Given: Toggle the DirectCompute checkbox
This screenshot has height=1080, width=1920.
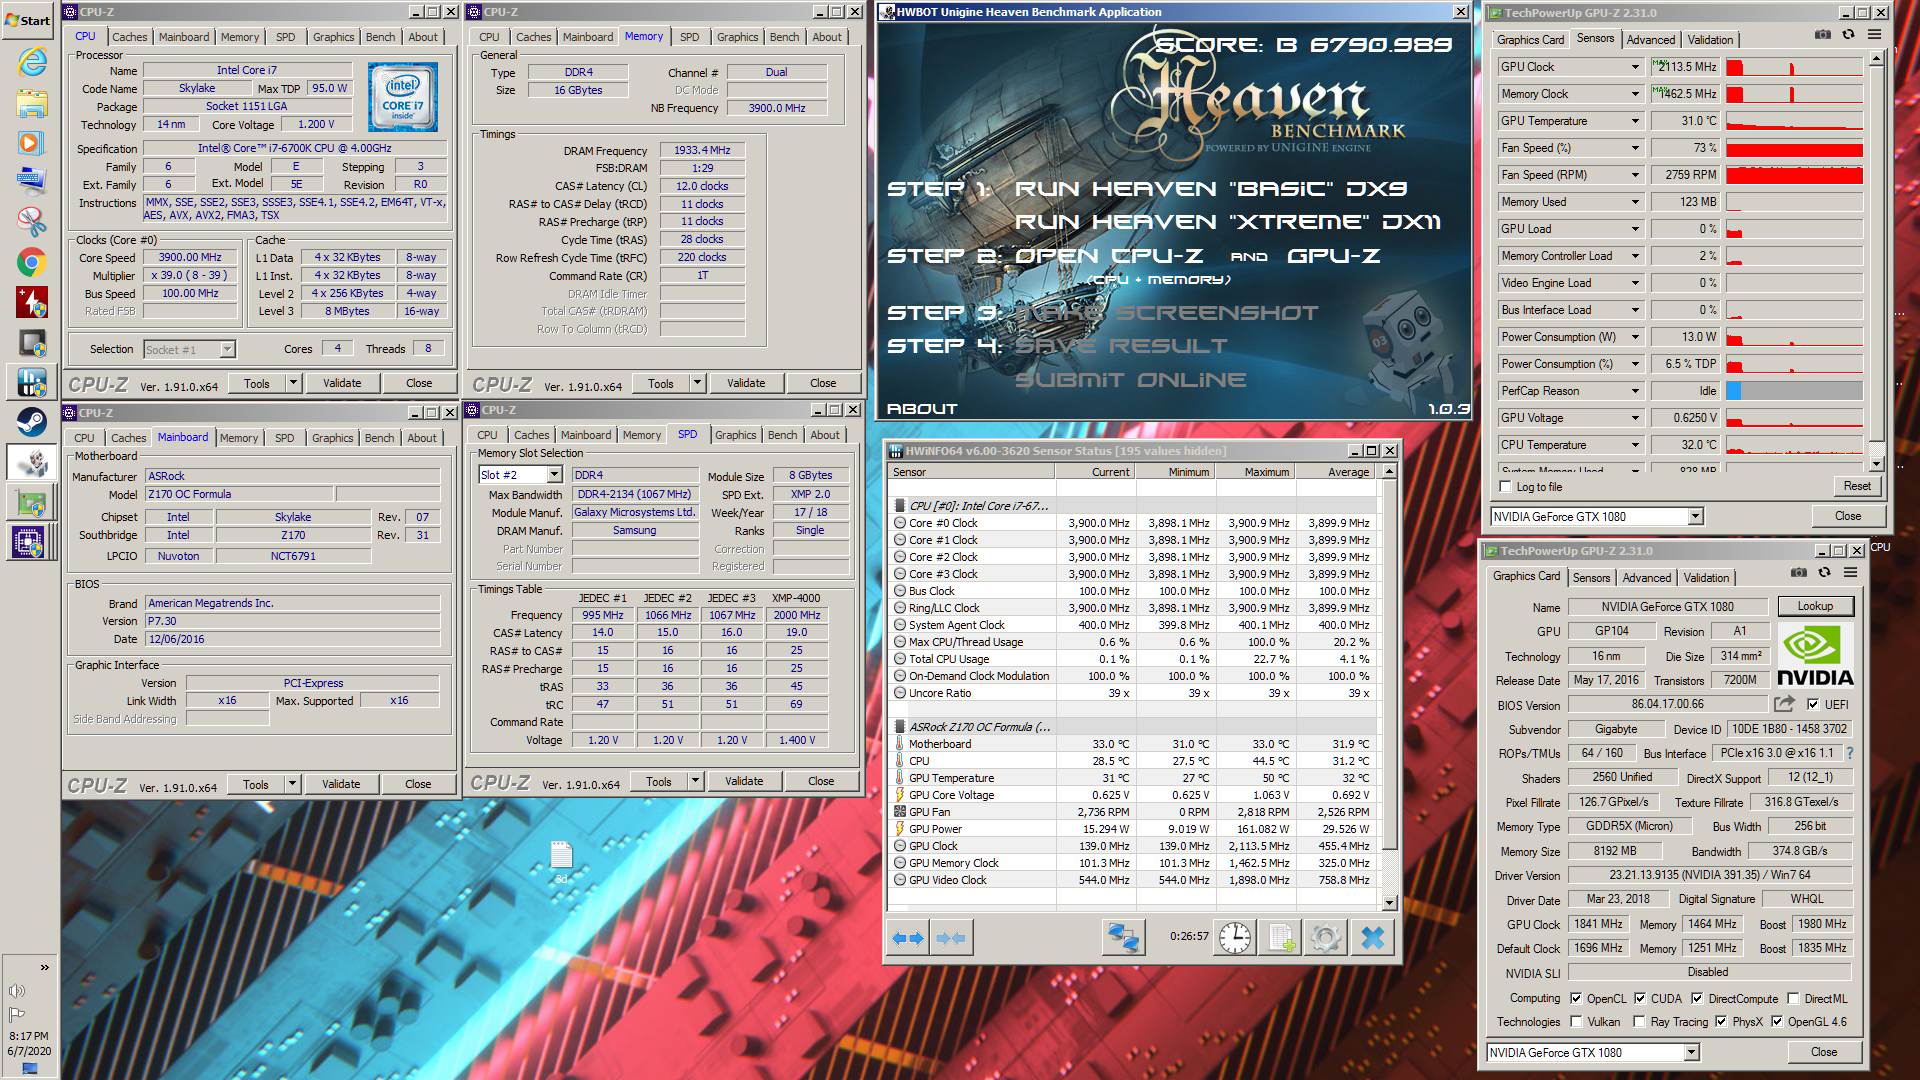Looking at the screenshot, I should [1697, 998].
